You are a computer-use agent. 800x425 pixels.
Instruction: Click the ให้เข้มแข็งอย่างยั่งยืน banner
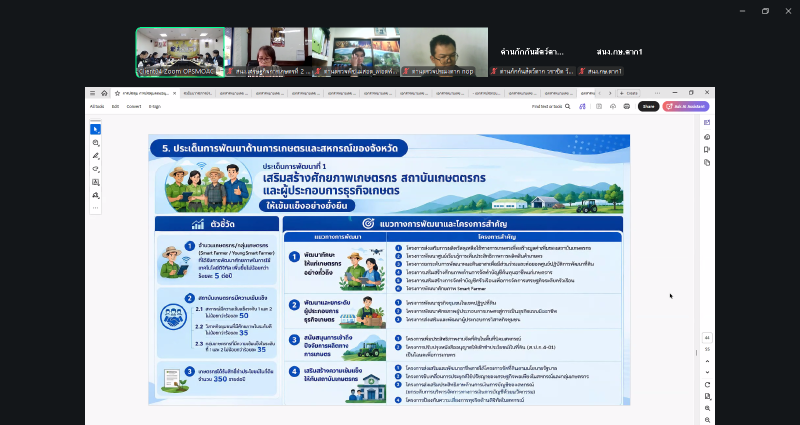pos(307,206)
